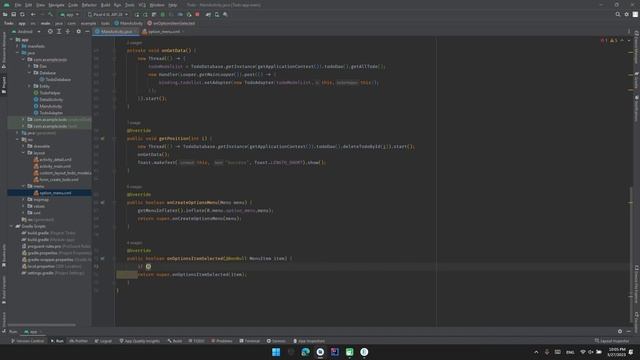Collapse the app module node

tap(12, 40)
